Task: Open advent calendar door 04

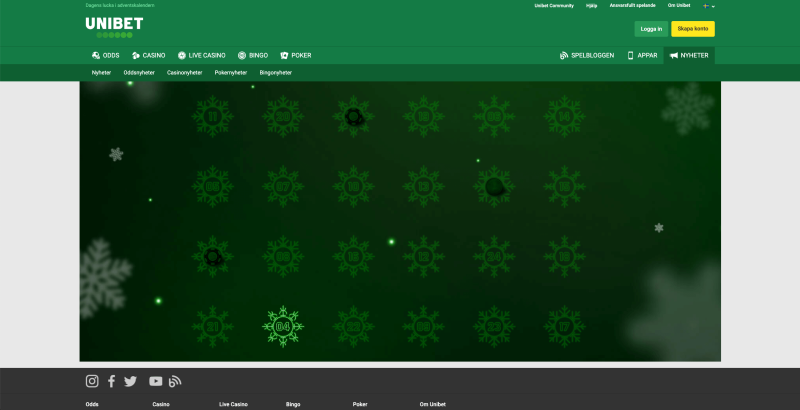Action: click(x=283, y=326)
